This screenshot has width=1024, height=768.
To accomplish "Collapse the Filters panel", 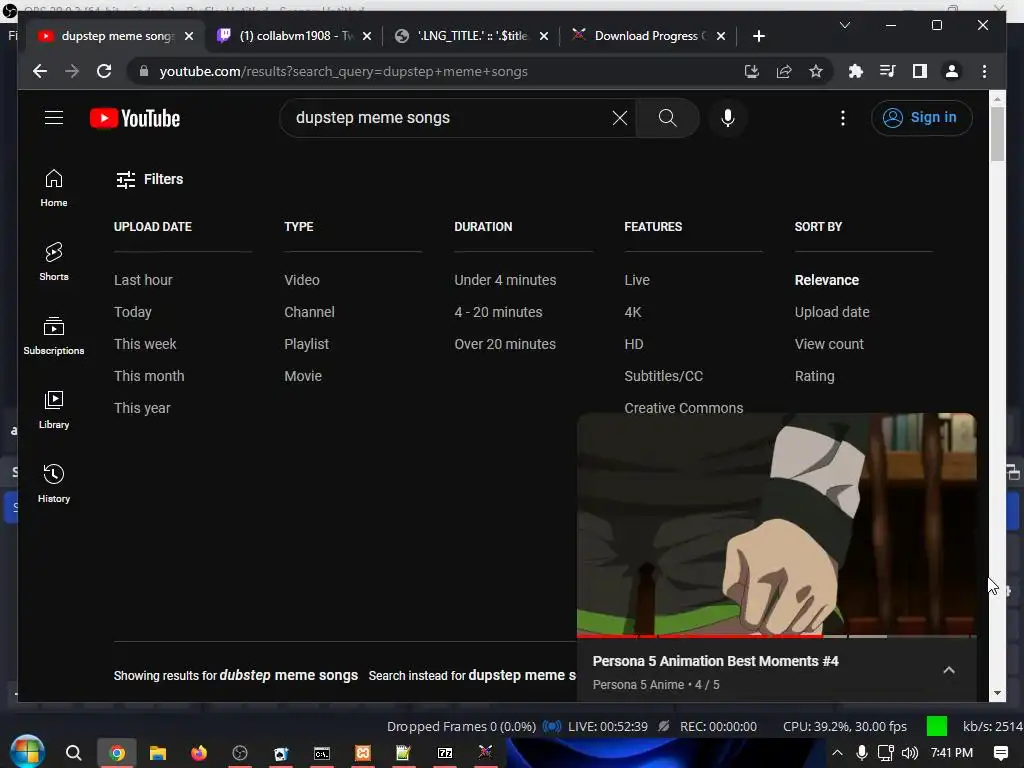I will tap(150, 179).
